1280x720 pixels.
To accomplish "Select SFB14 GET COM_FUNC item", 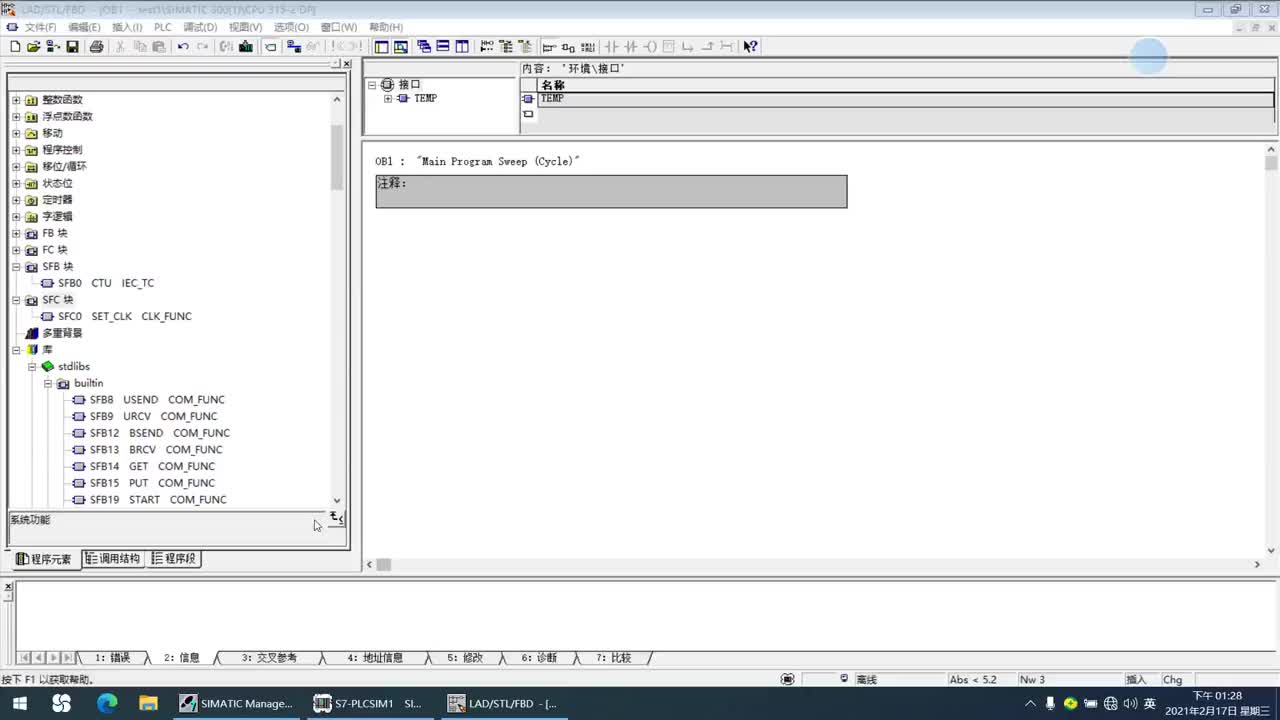I will tap(152, 466).
